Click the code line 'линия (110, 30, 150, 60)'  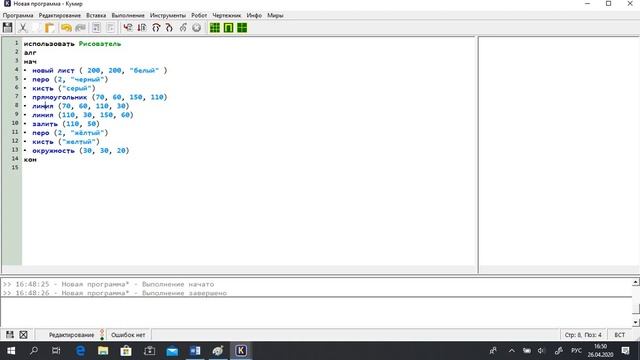click(x=82, y=115)
